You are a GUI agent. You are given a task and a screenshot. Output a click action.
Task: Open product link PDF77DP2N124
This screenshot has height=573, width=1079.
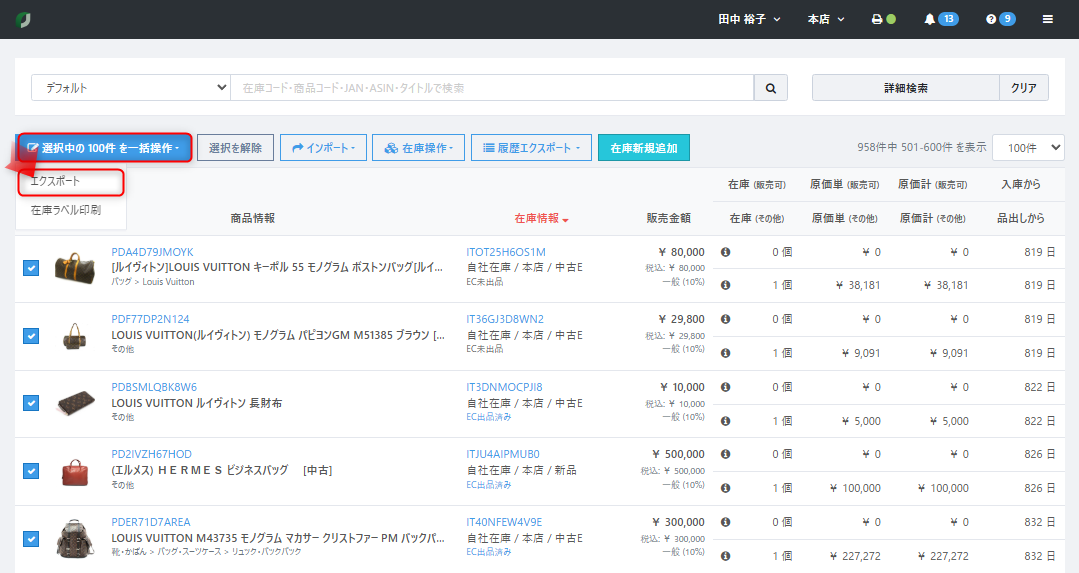click(150, 319)
